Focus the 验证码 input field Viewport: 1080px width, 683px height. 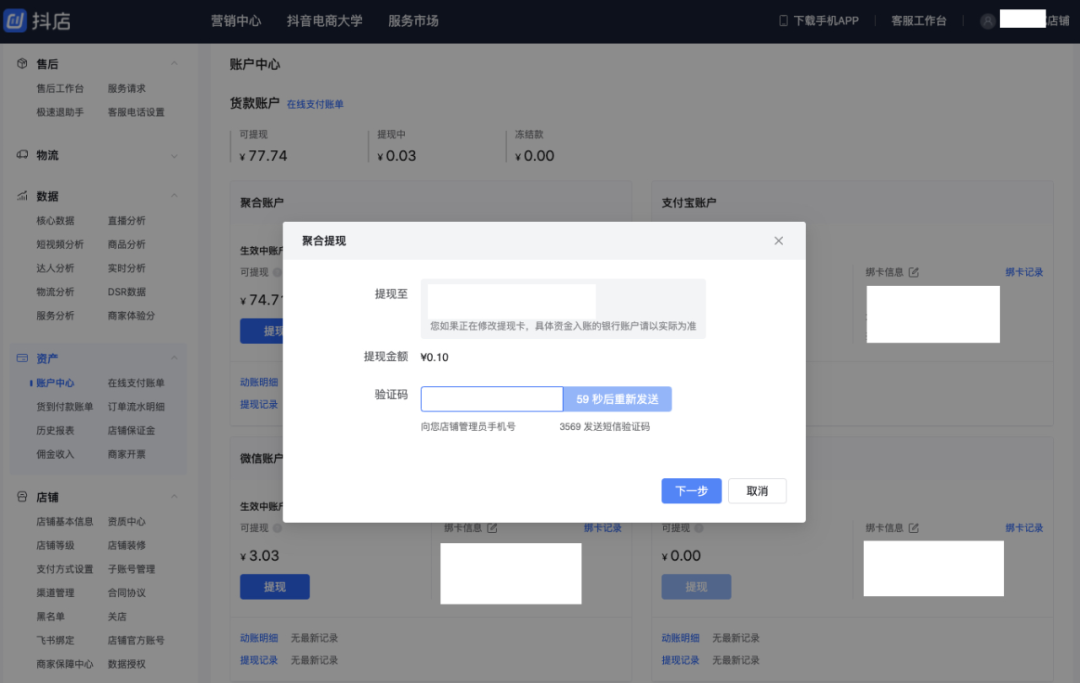(x=492, y=399)
